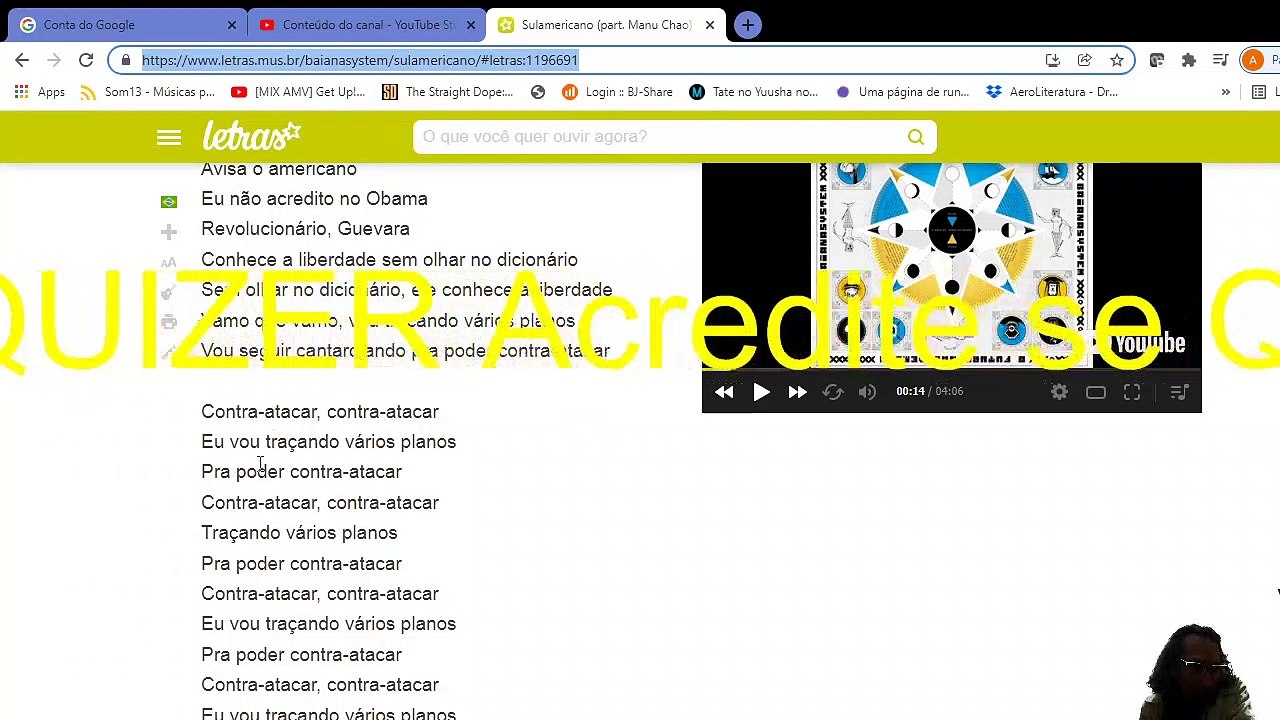Toggle theater mode in video player
The height and width of the screenshot is (720, 1280).
pos(1096,392)
